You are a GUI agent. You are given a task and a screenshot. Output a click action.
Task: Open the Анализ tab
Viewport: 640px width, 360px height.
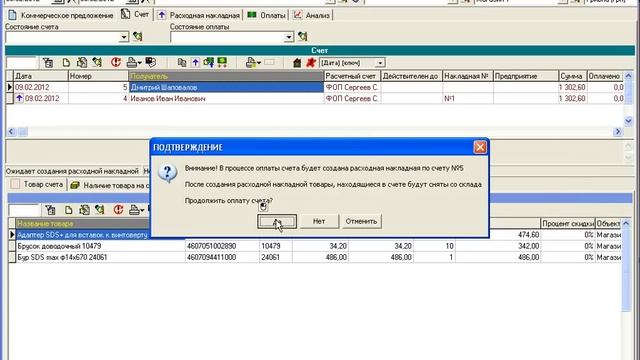tap(312, 15)
